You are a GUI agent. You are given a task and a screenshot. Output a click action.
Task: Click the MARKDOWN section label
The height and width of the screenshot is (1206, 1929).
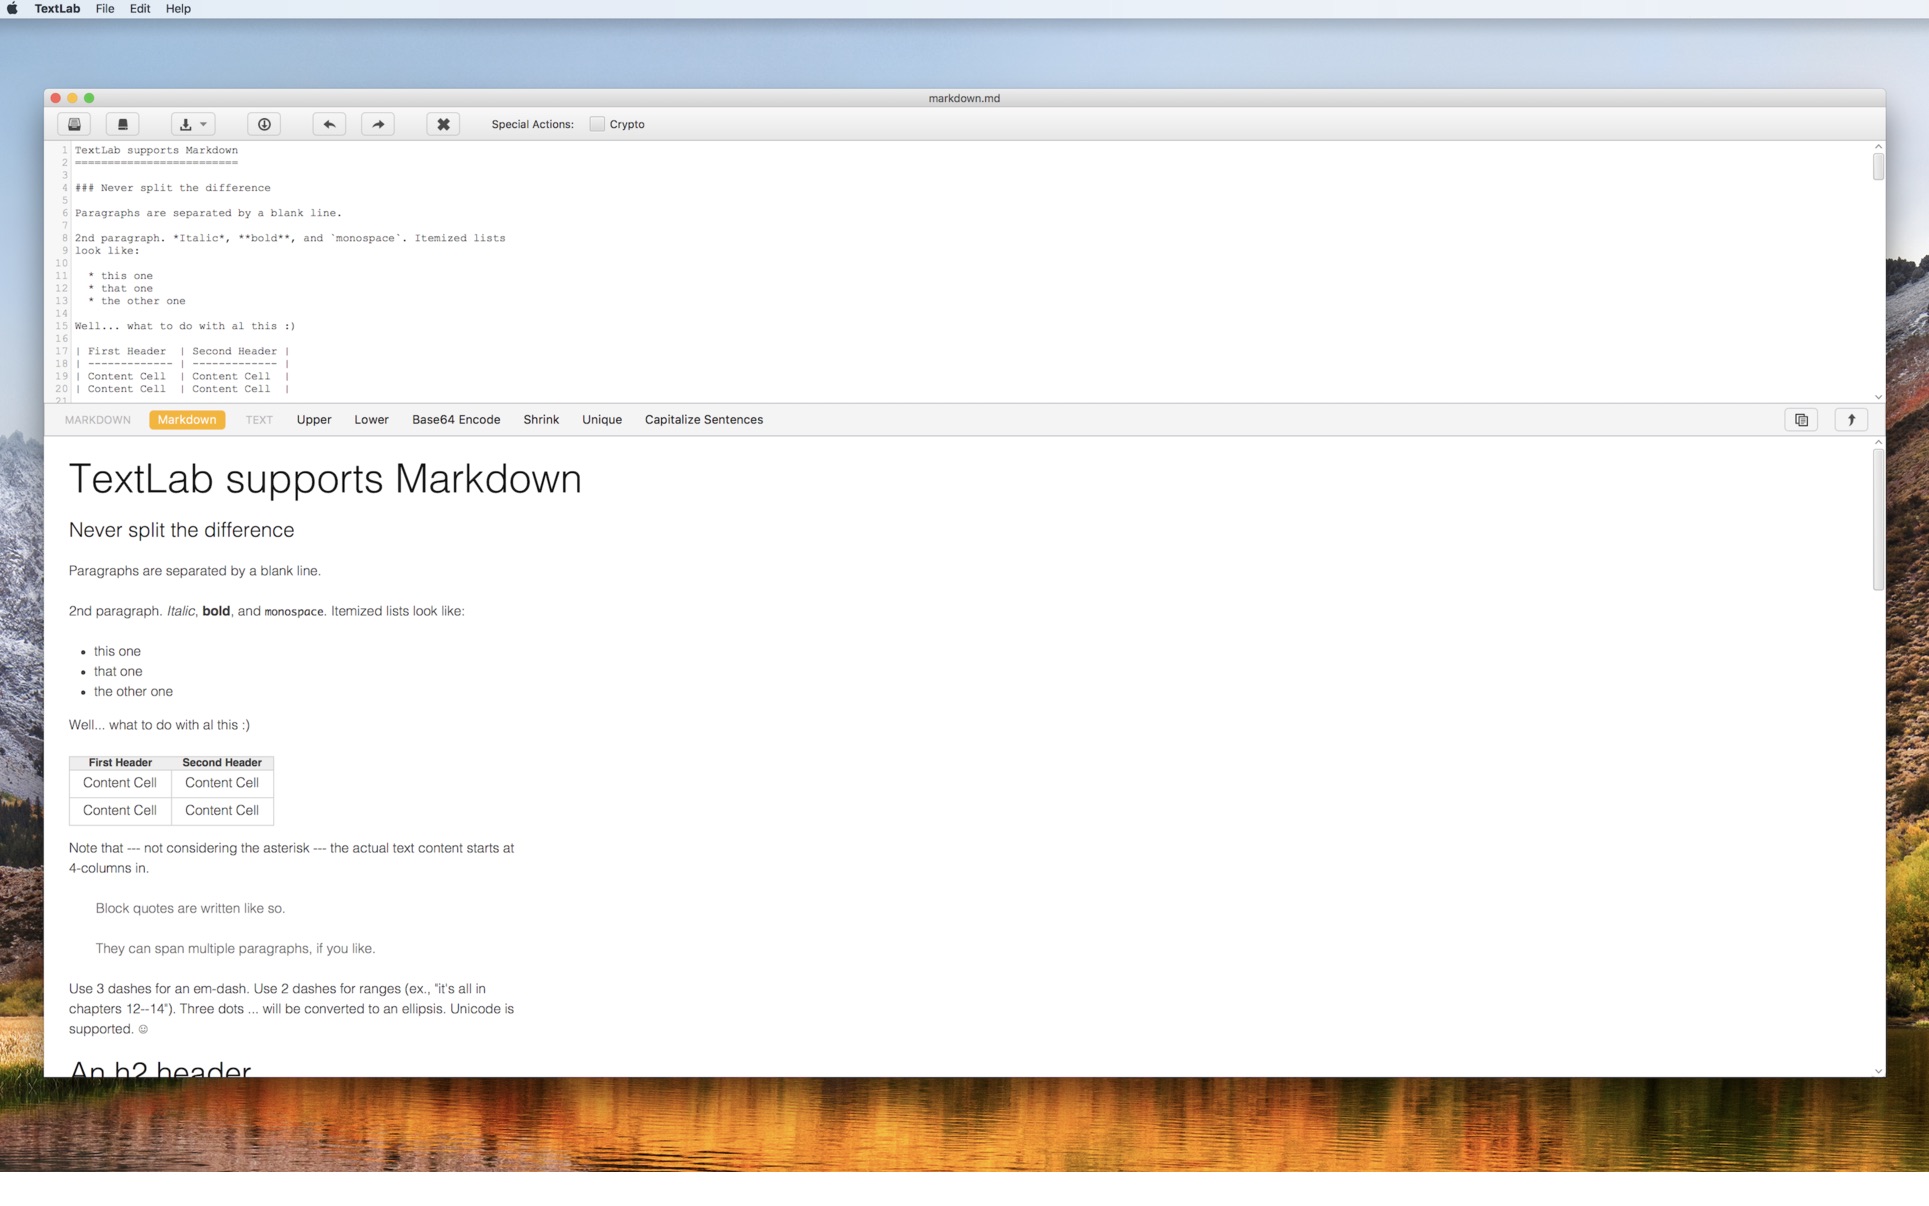tap(98, 420)
